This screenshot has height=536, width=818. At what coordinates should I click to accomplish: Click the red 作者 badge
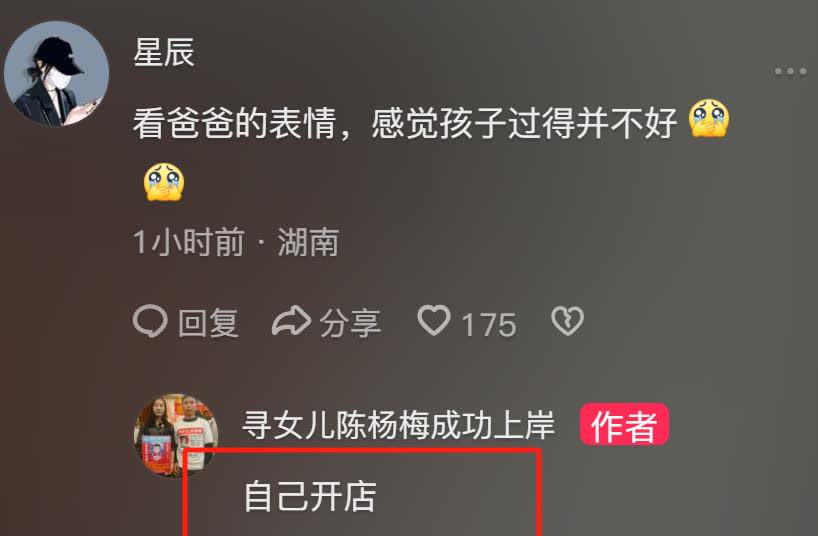pyautogui.click(x=624, y=425)
